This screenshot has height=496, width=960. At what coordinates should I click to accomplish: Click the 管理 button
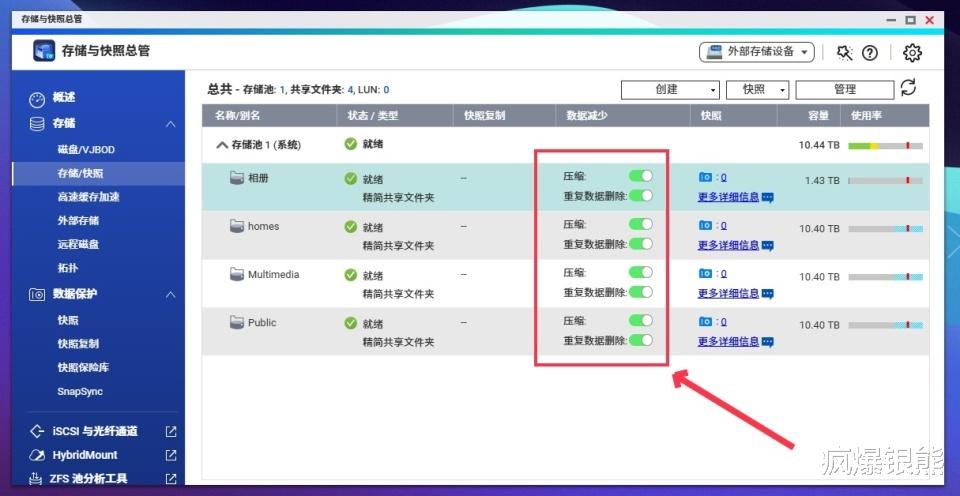coord(845,89)
